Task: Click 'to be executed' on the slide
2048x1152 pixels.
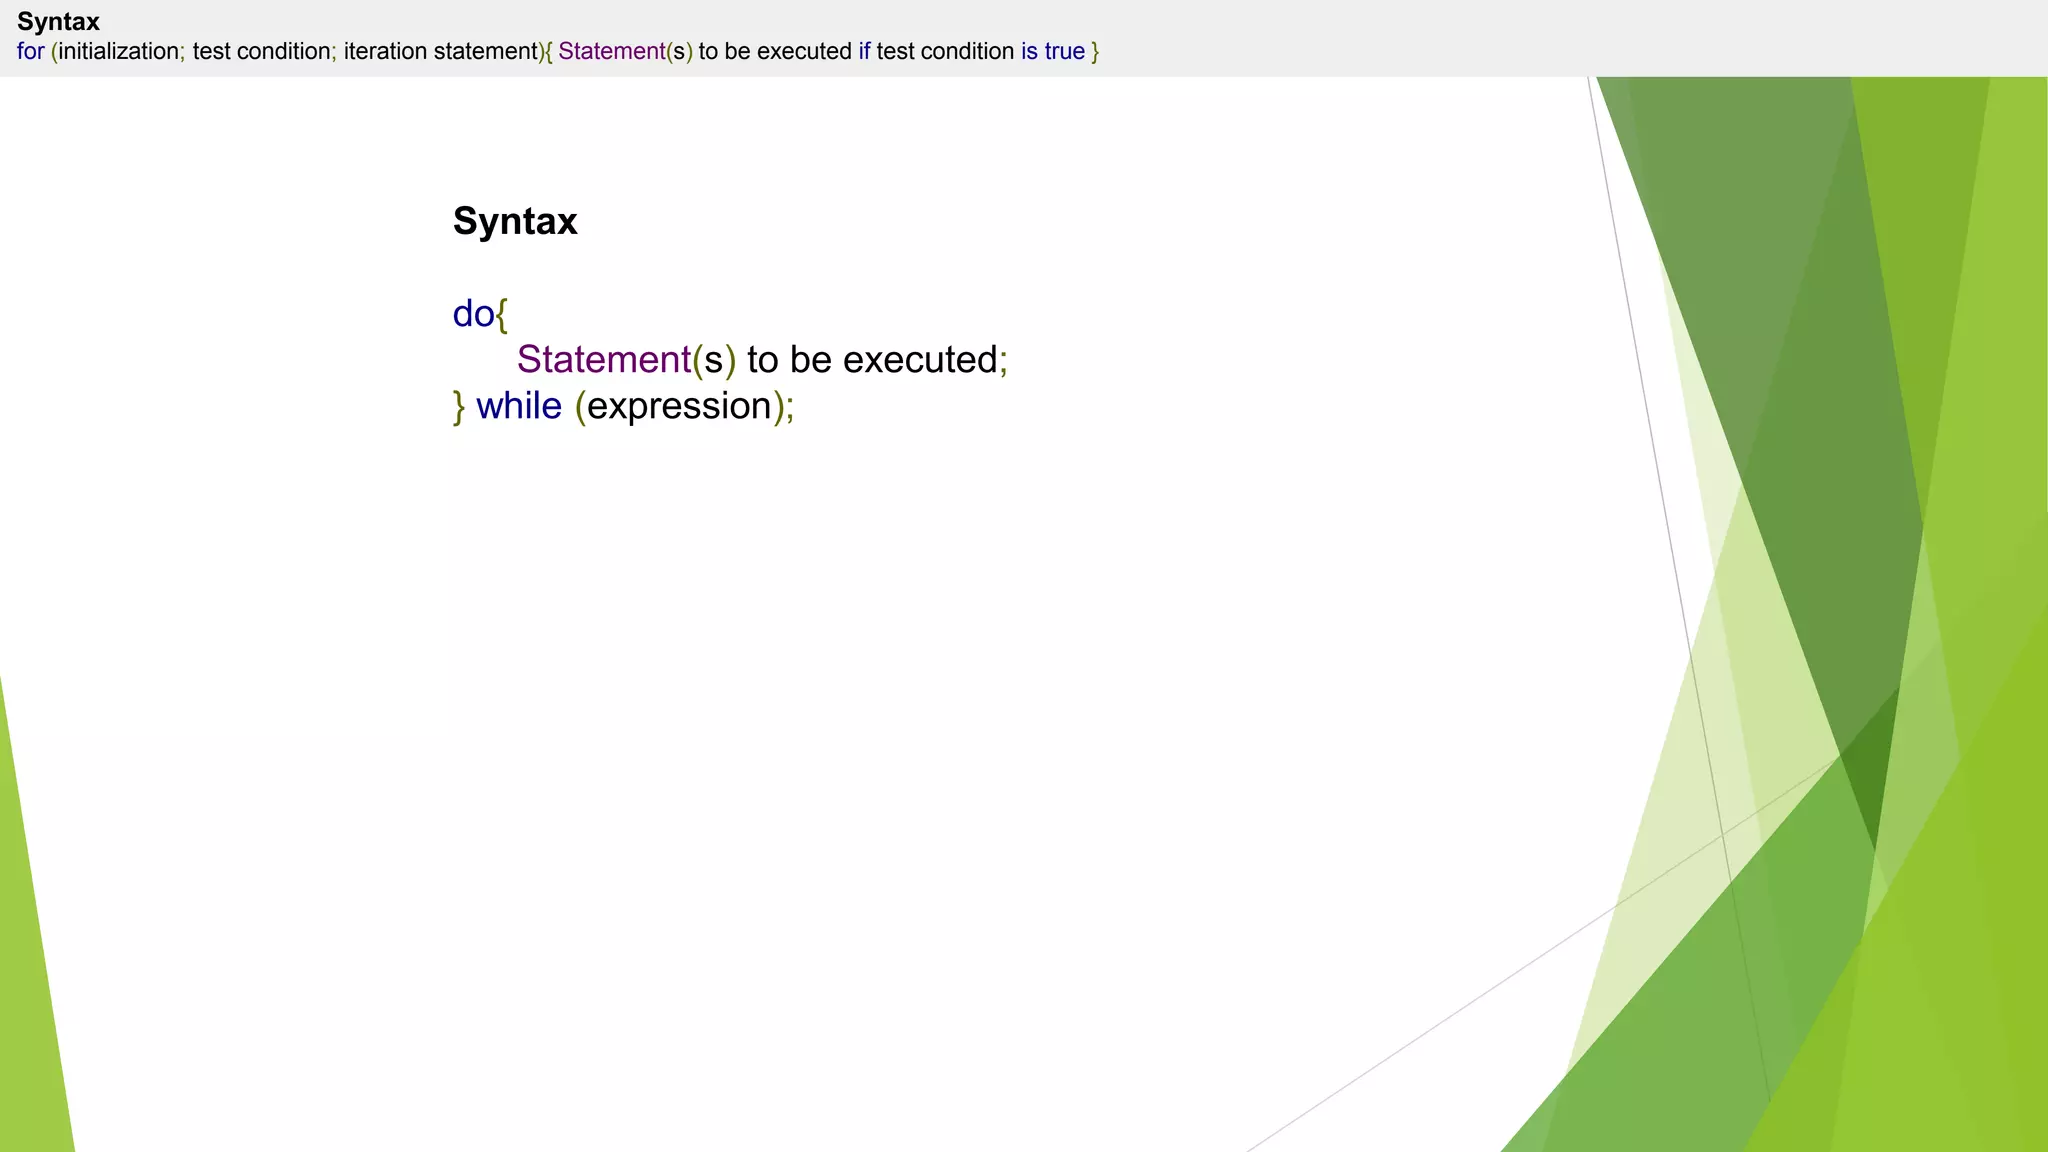Action: (x=871, y=360)
